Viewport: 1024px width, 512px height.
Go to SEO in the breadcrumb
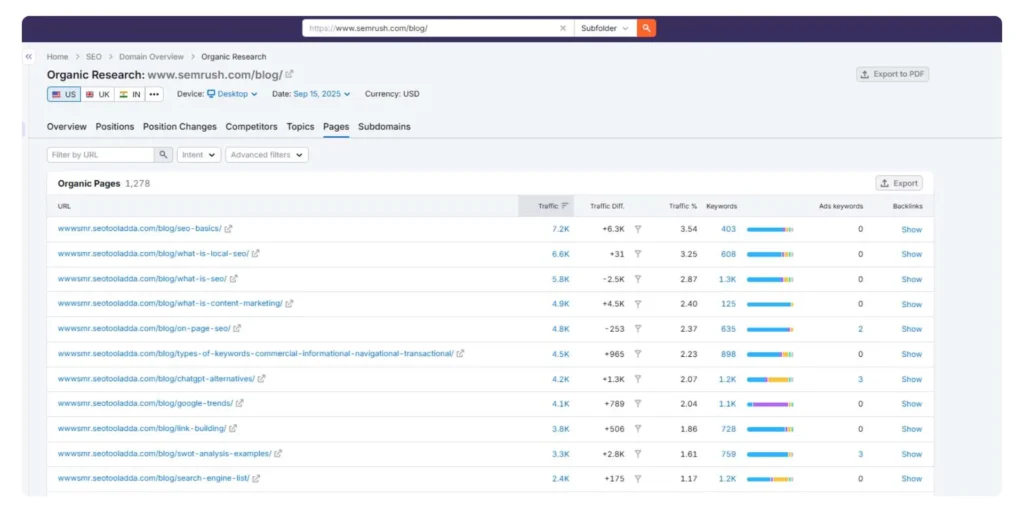[93, 57]
